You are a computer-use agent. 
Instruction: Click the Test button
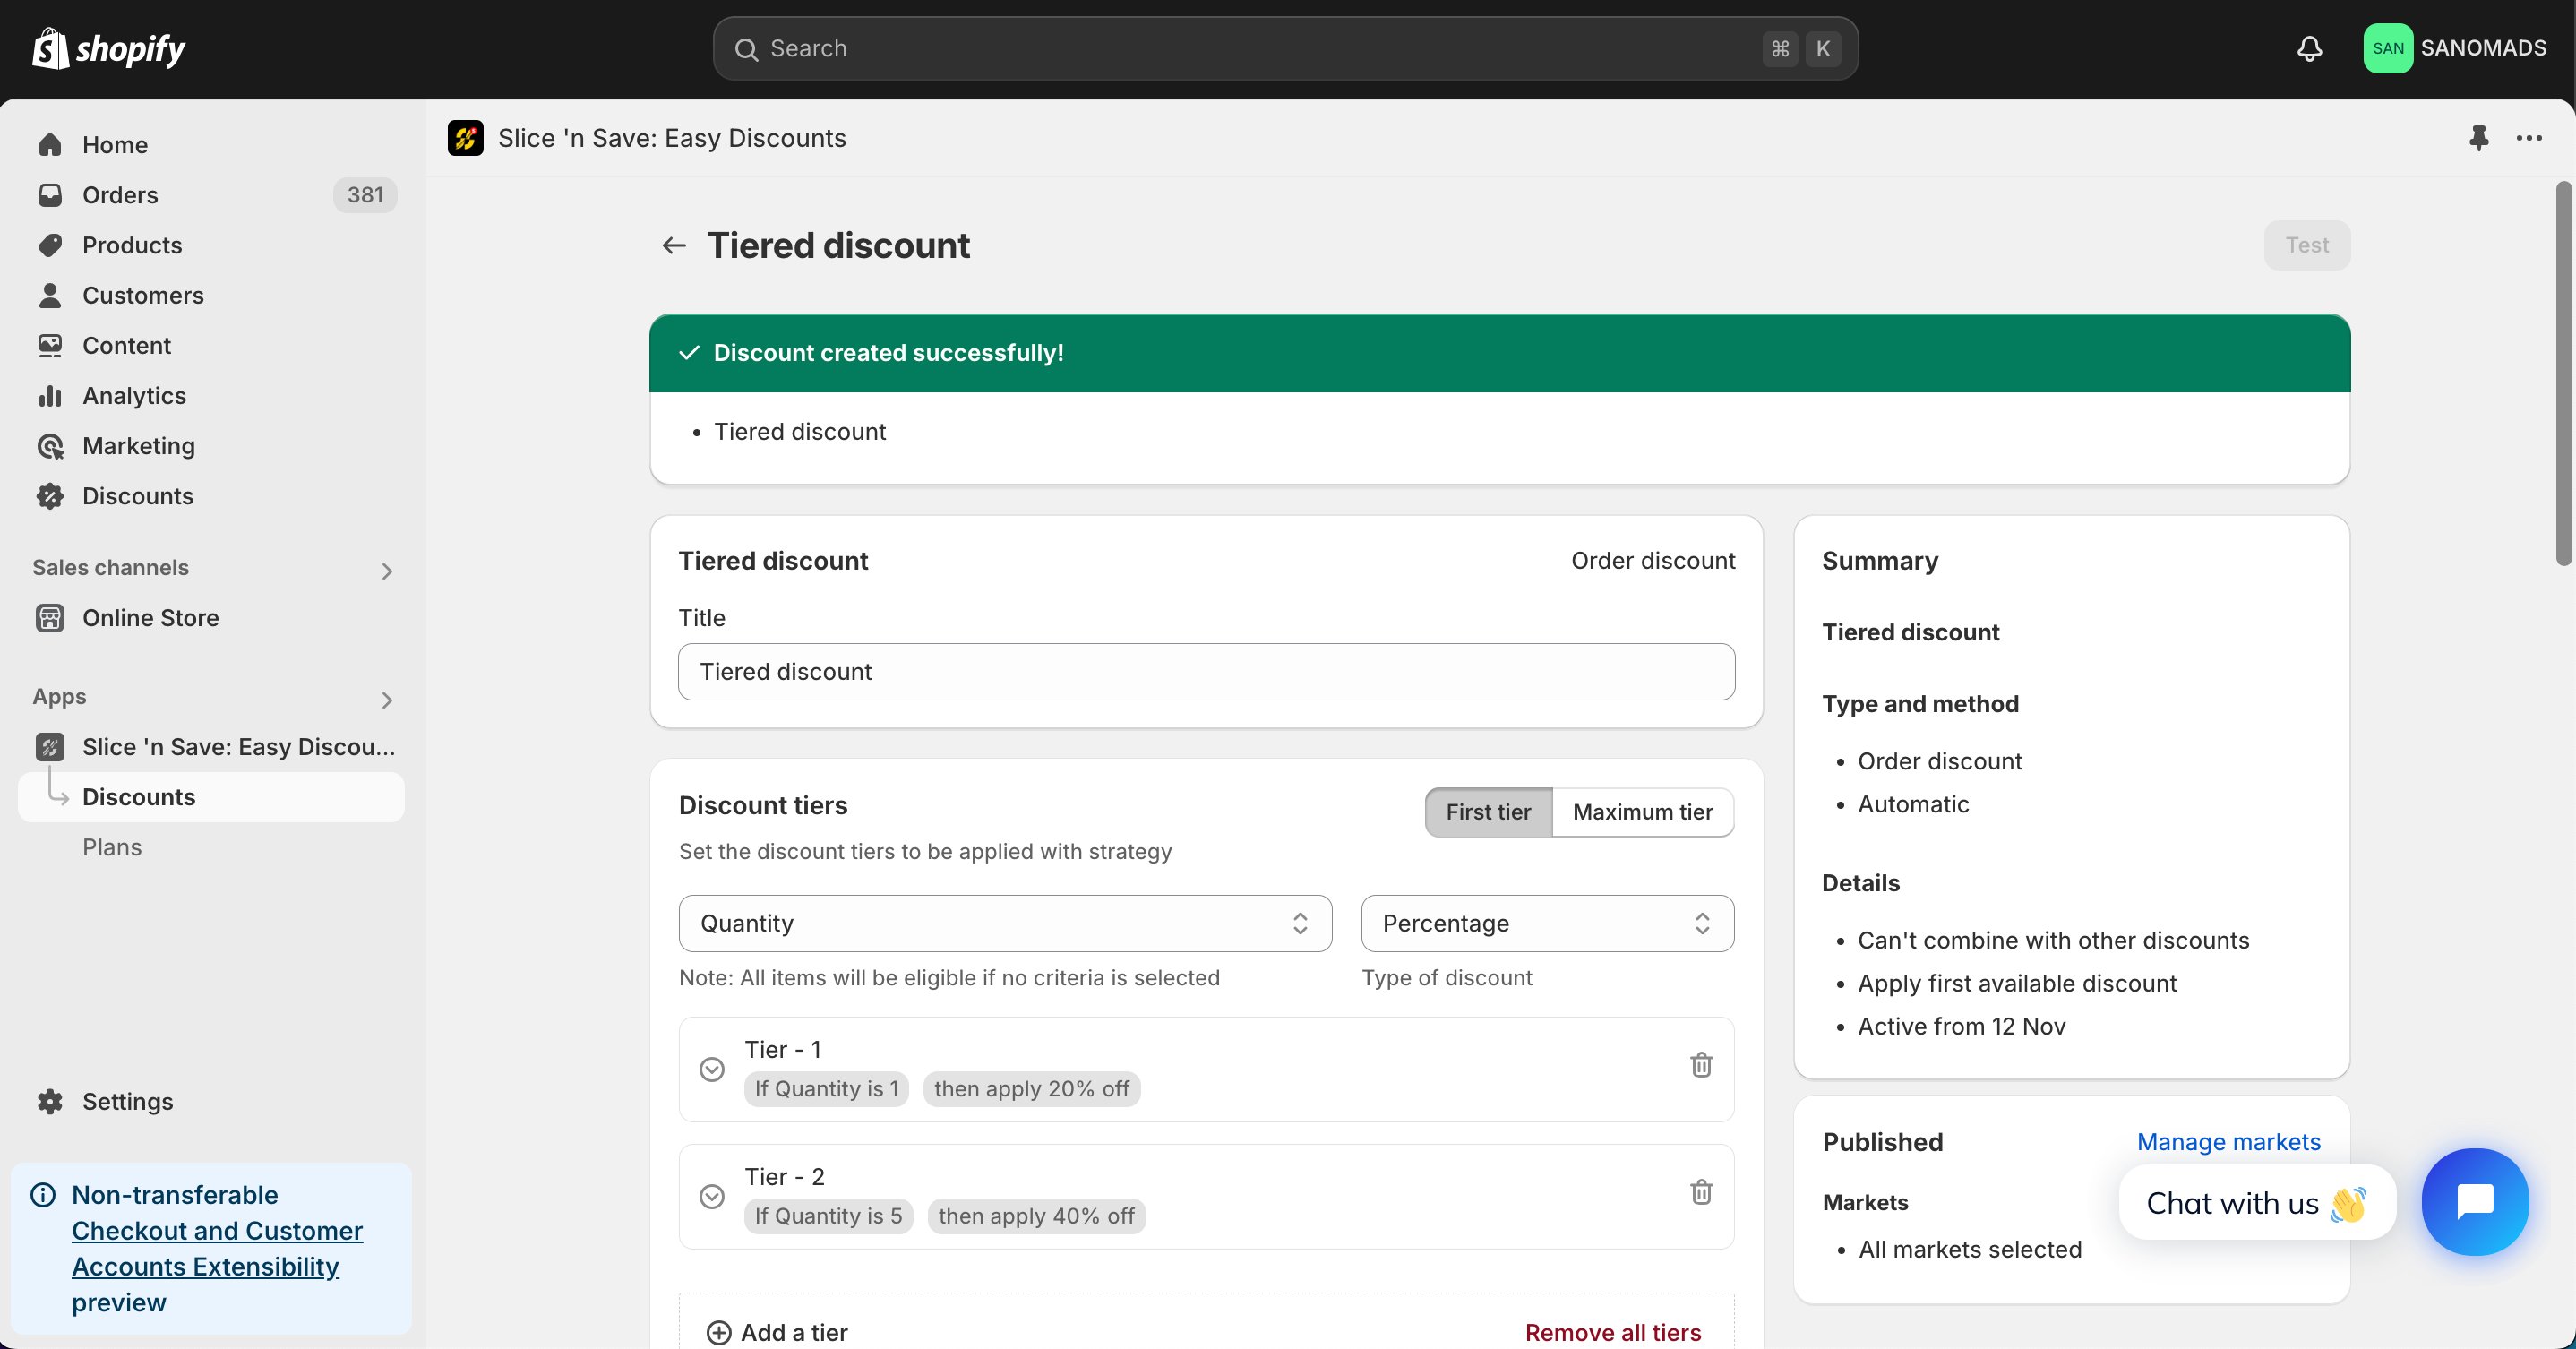pyautogui.click(x=2307, y=245)
